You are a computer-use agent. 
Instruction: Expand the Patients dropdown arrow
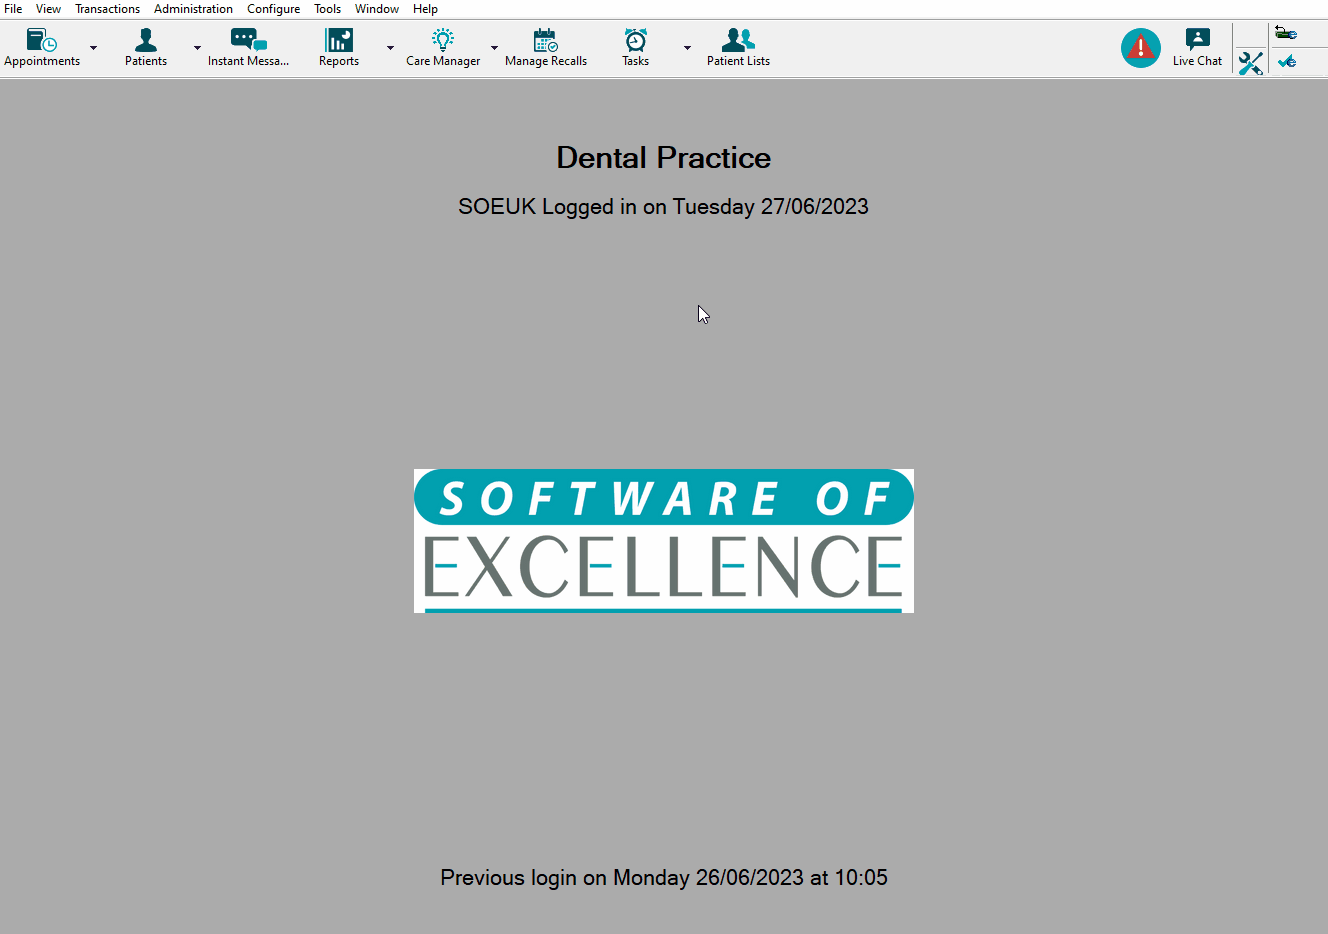(197, 48)
